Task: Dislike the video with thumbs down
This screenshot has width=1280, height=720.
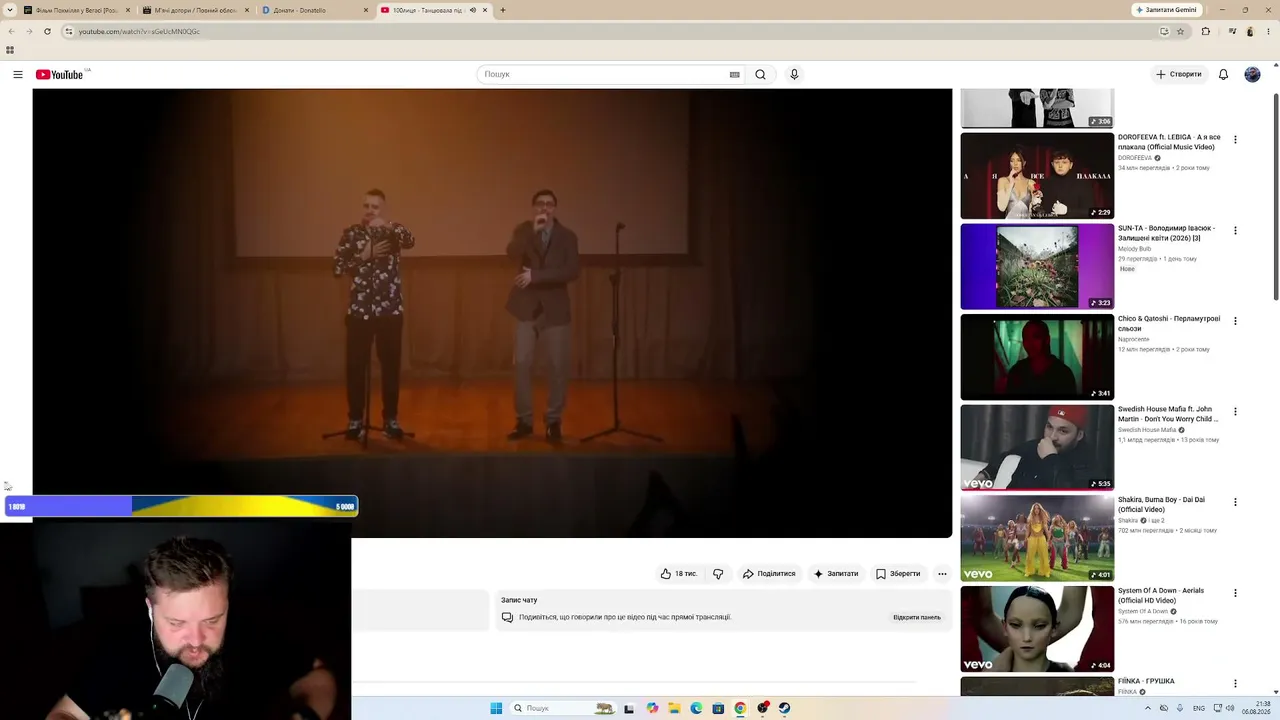Action: click(718, 574)
